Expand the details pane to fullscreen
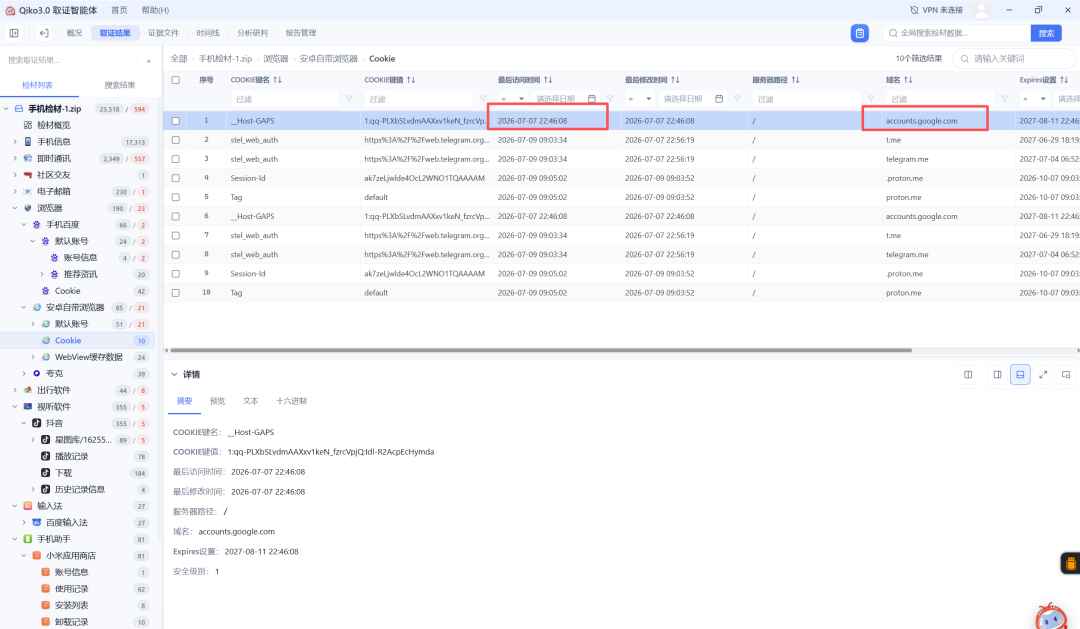This screenshot has height=629, width=1080. [1043, 375]
